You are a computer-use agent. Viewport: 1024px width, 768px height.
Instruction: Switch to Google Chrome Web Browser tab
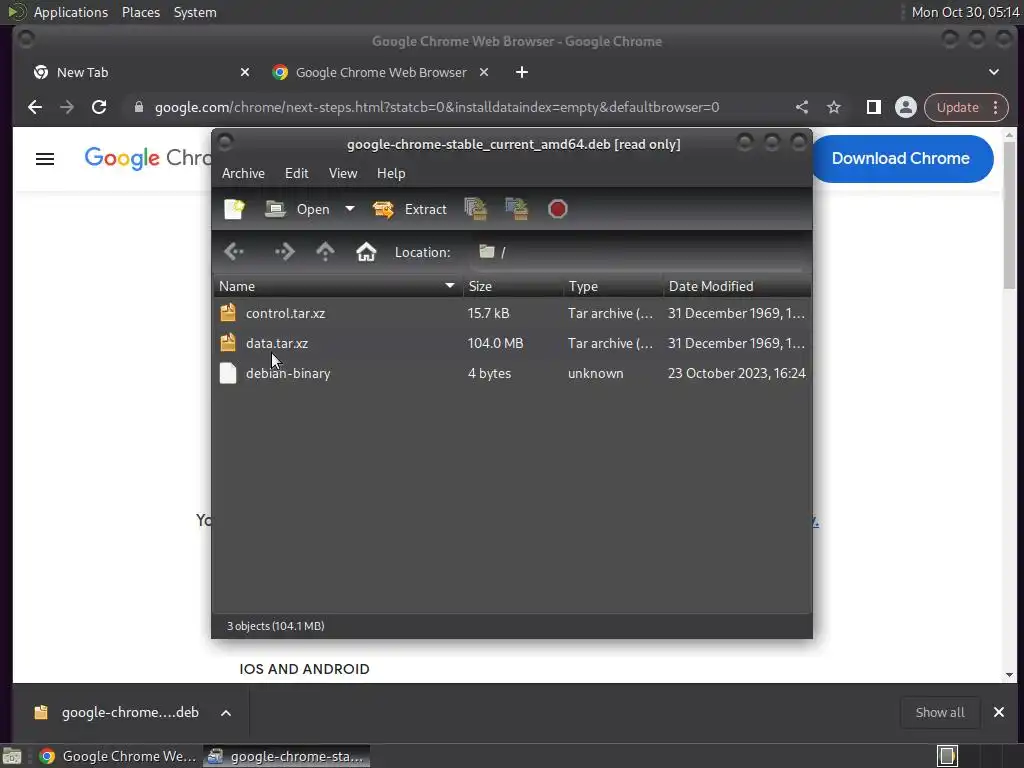click(x=381, y=72)
